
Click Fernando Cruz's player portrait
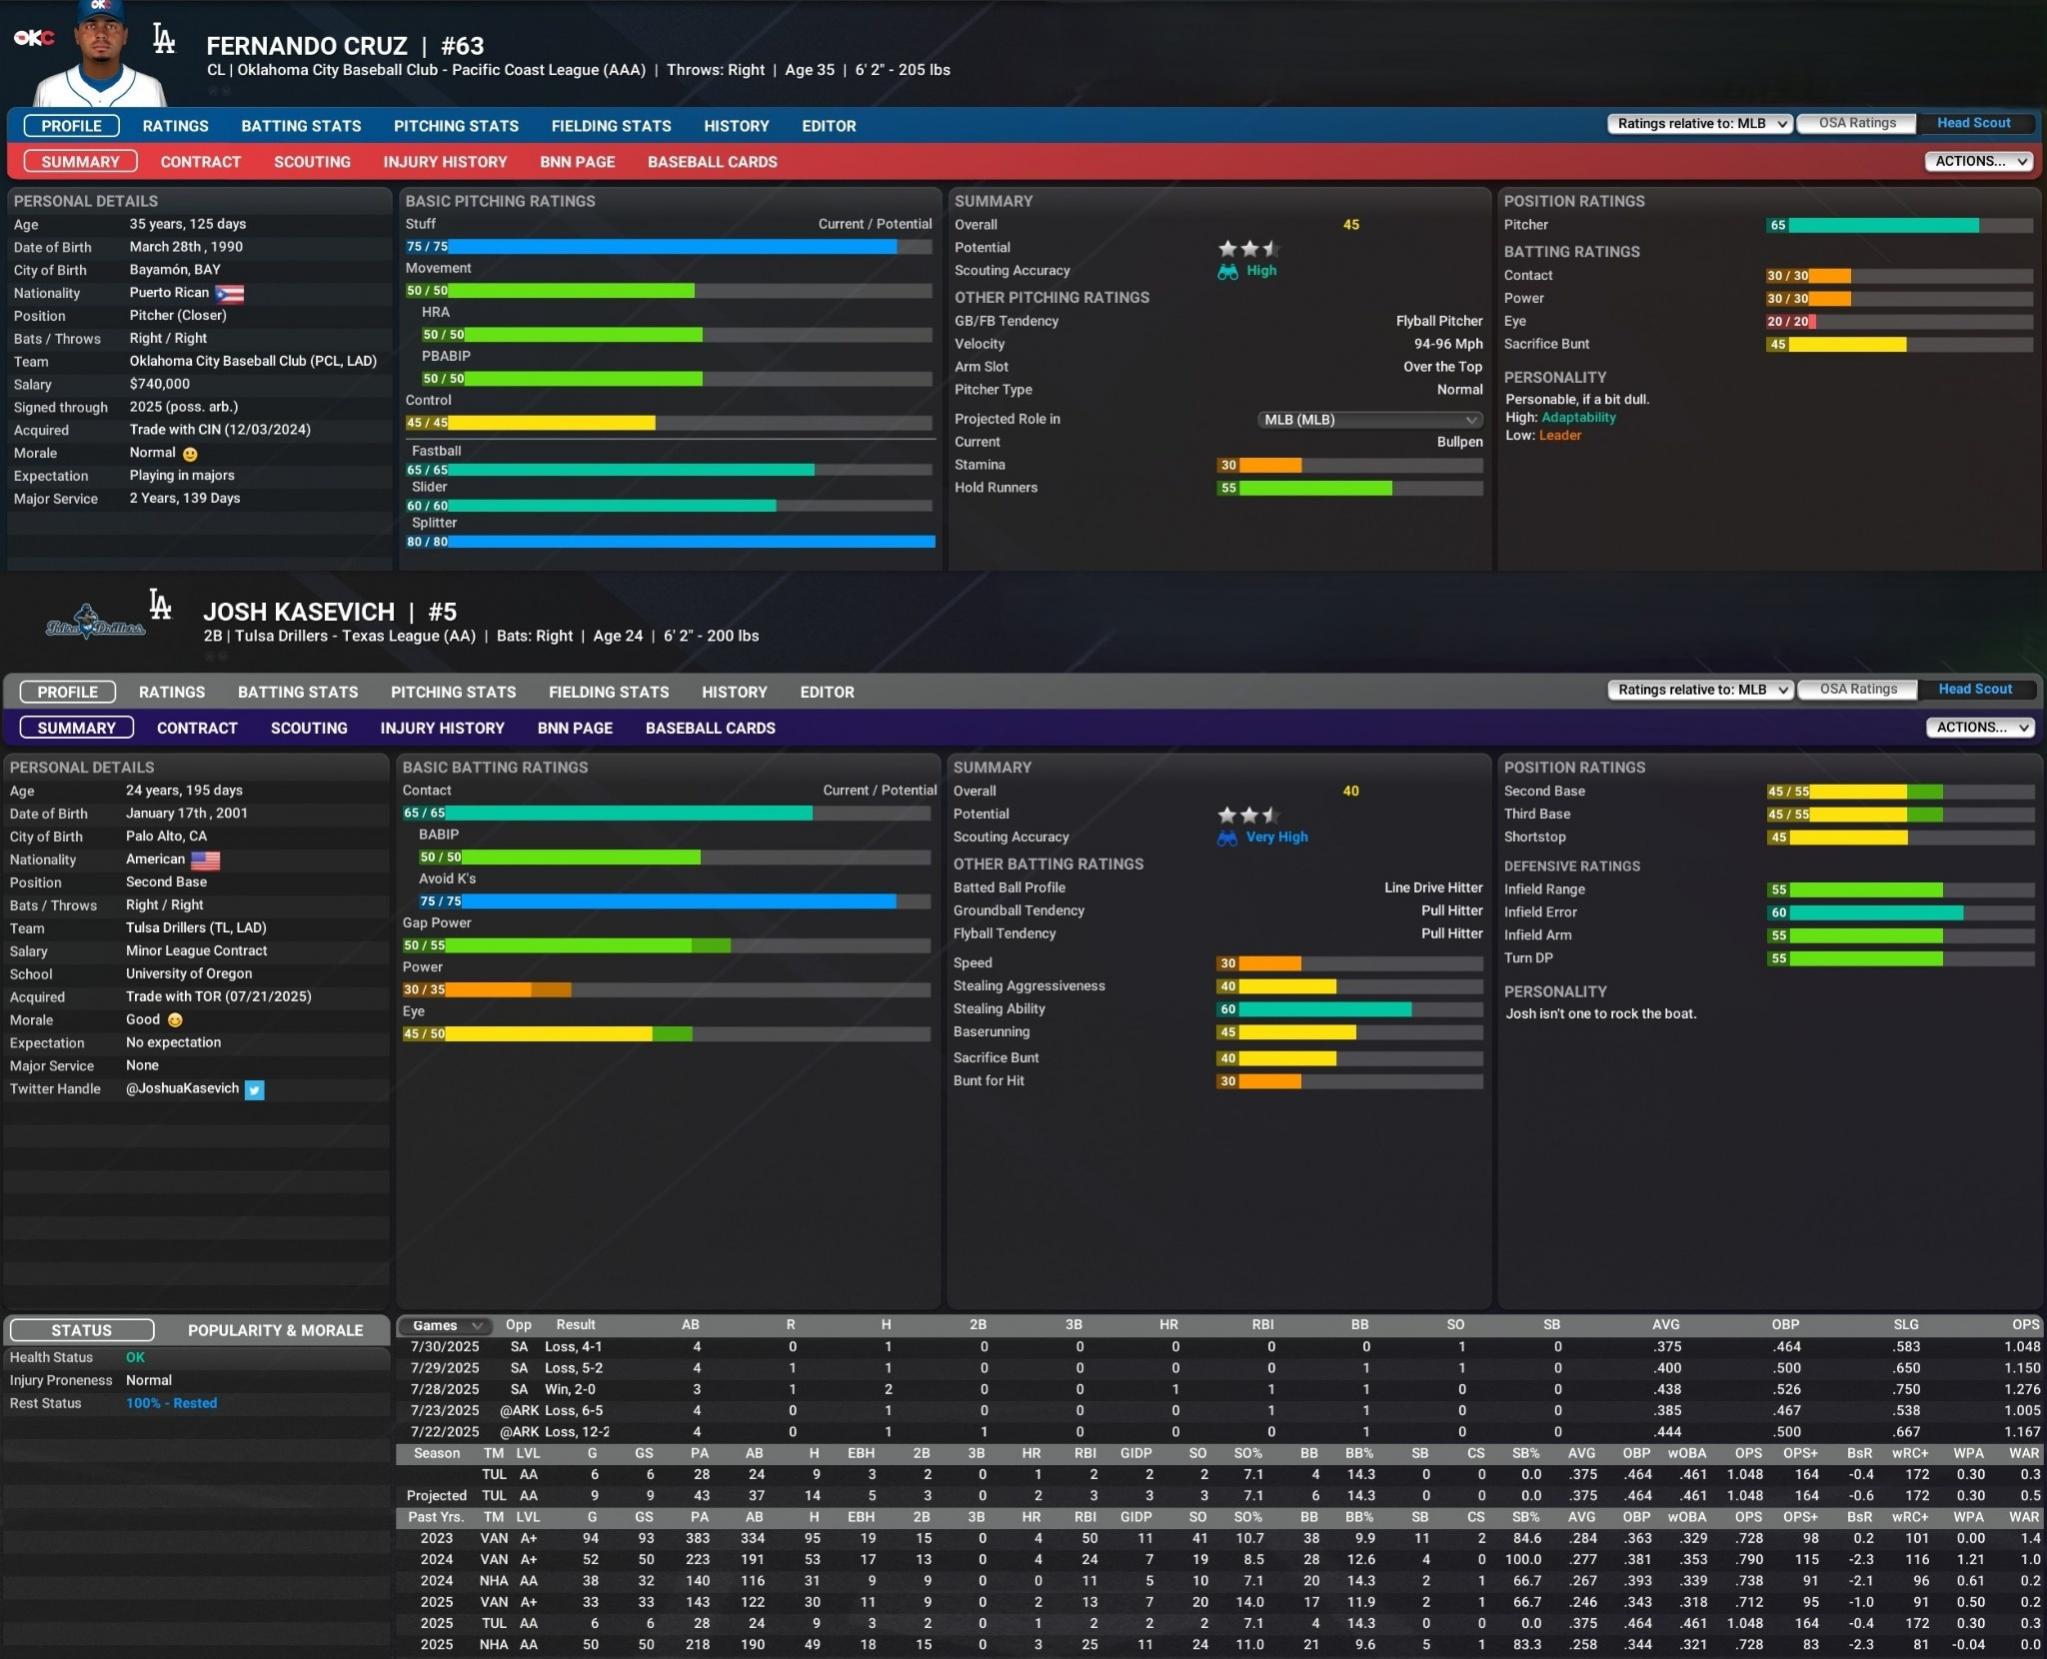pyautogui.click(x=101, y=58)
